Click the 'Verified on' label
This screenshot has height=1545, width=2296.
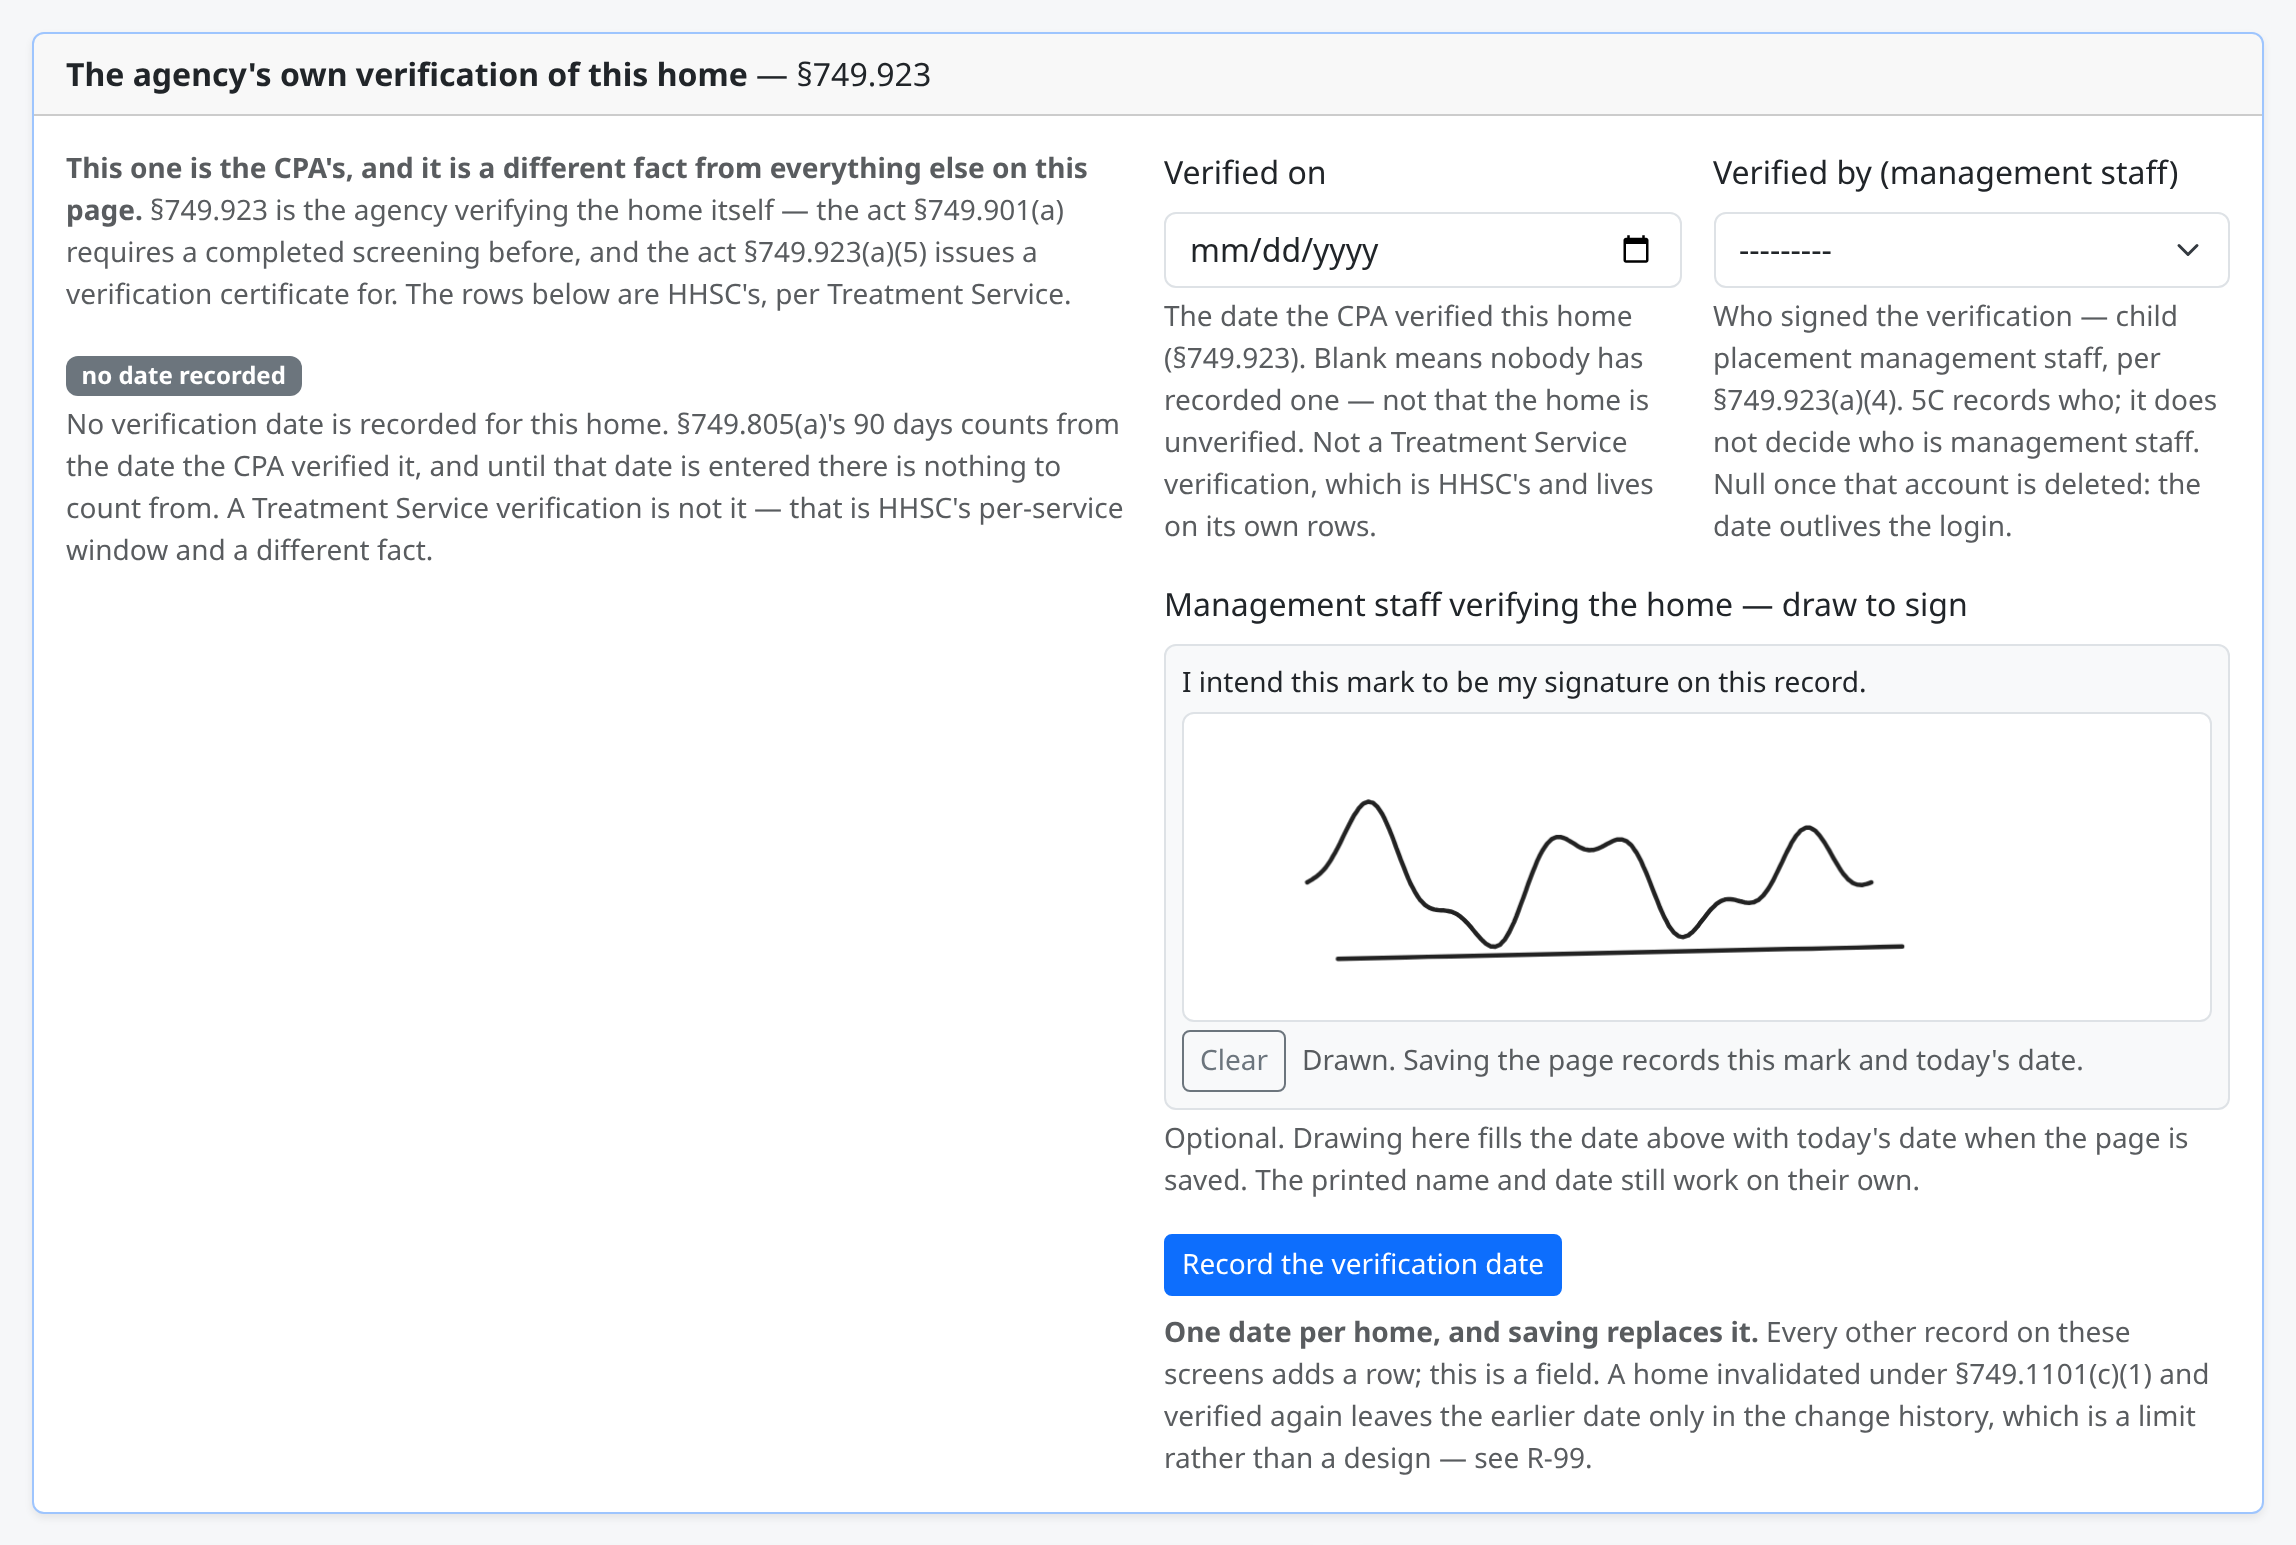(x=1244, y=173)
